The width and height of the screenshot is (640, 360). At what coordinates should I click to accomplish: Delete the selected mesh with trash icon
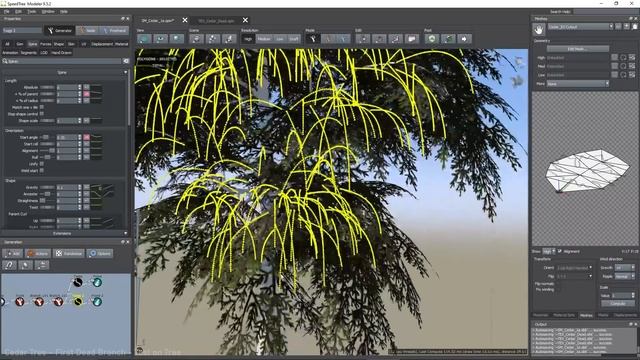click(635, 27)
